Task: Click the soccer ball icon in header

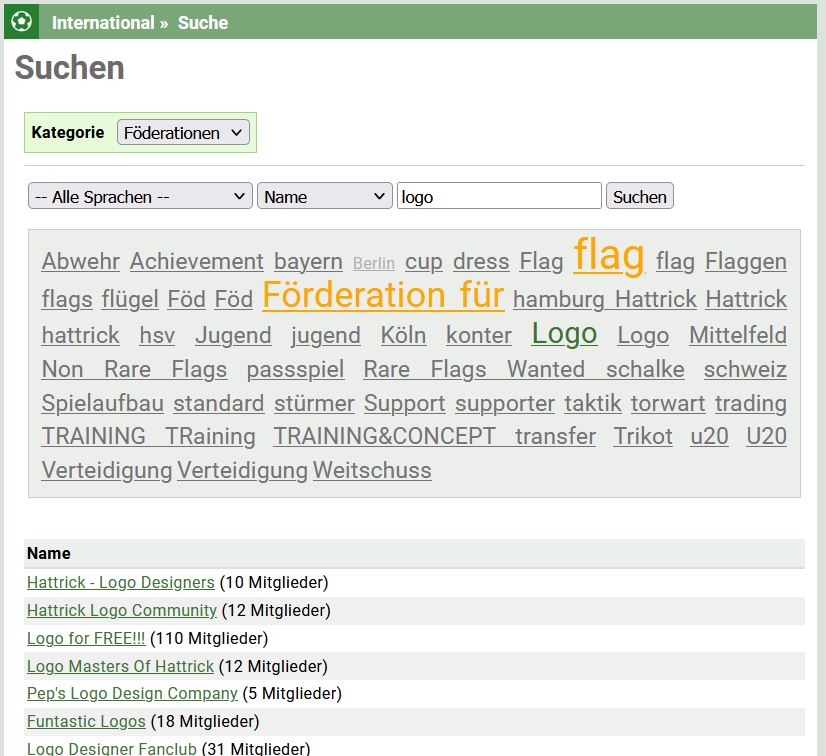Action: (x=22, y=21)
